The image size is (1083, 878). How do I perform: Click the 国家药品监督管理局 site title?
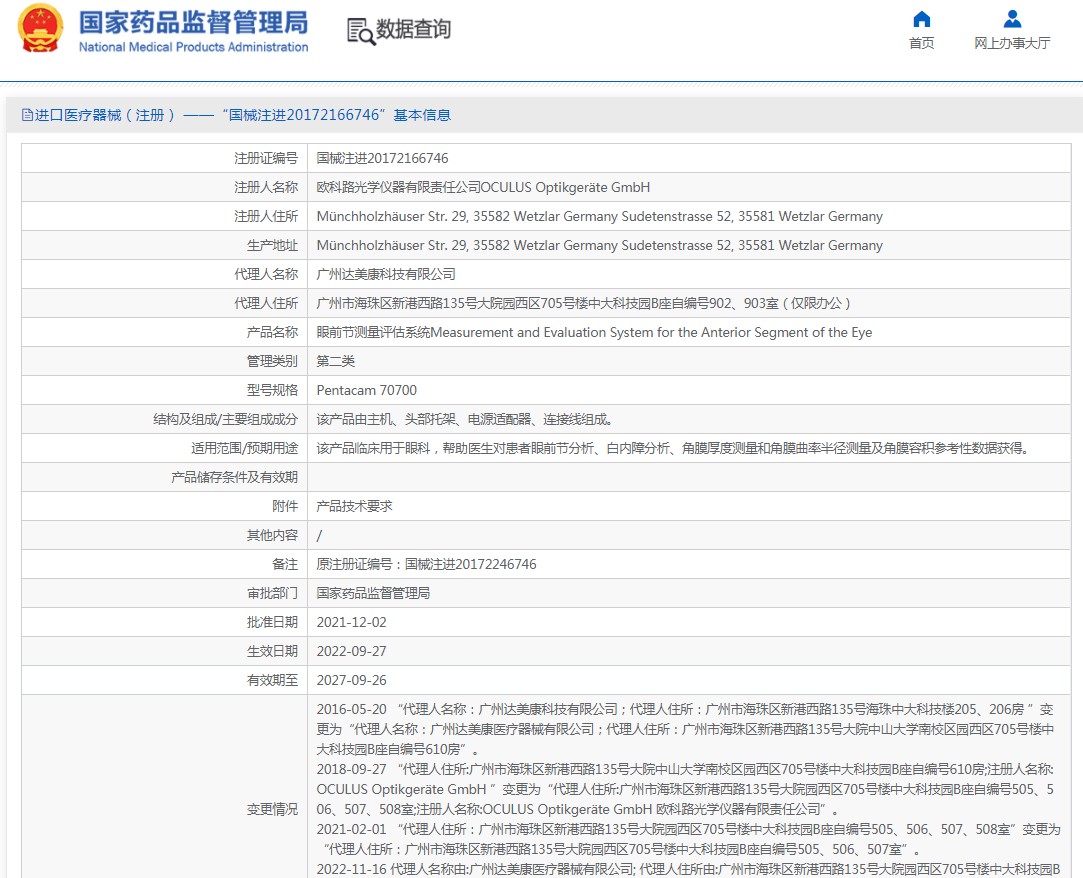(x=193, y=23)
